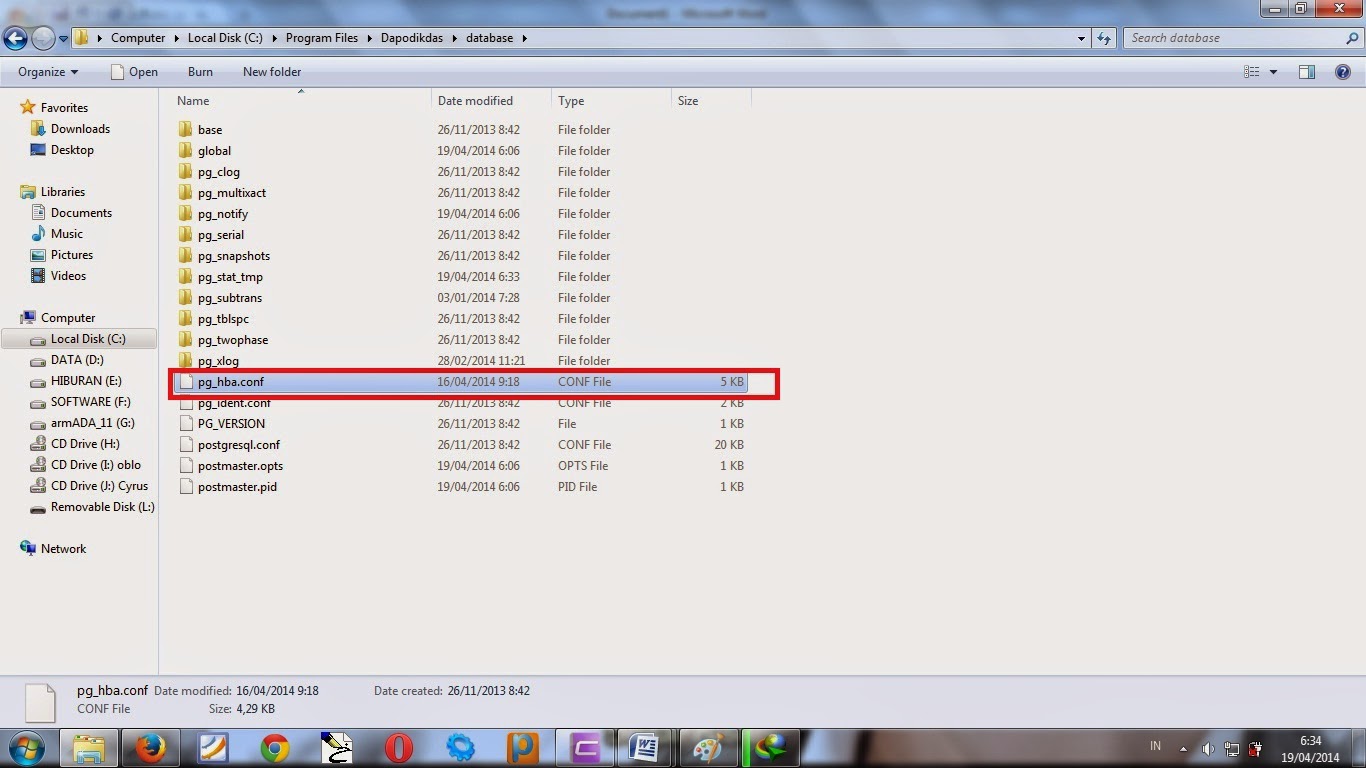Open Google Chrome from the taskbar
This screenshot has height=768, width=1366.
click(275, 748)
